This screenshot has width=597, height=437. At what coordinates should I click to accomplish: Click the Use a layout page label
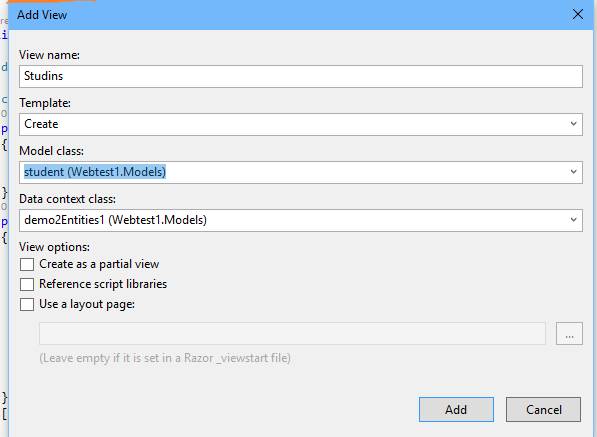87,304
